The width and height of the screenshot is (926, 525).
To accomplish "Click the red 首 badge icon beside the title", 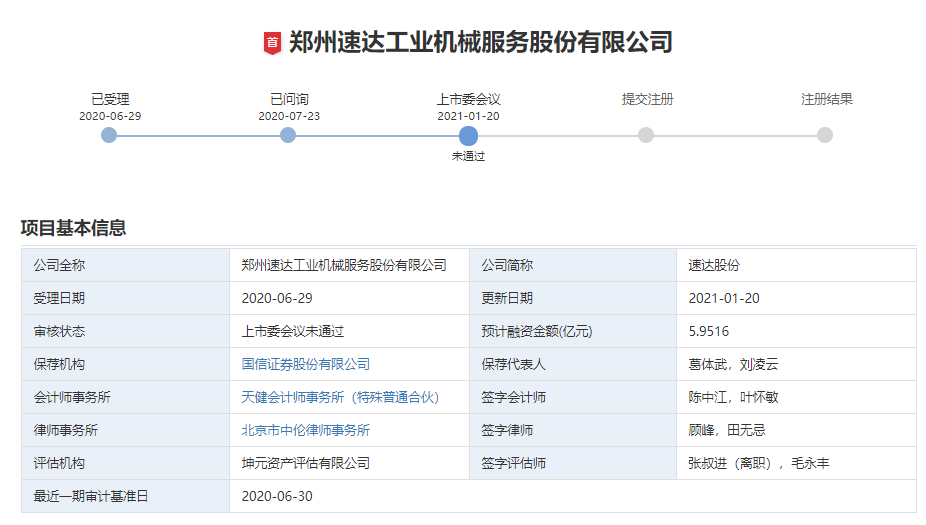I will (x=272, y=43).
